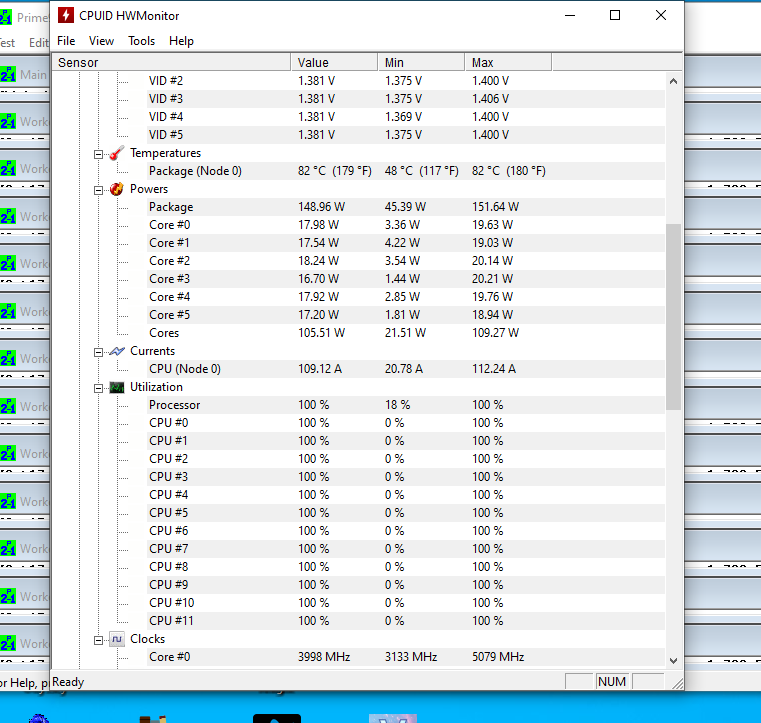The image size is (761, 723).
Task: Open the Edit menu in Prime95 window
Action: tap(39, 43)
